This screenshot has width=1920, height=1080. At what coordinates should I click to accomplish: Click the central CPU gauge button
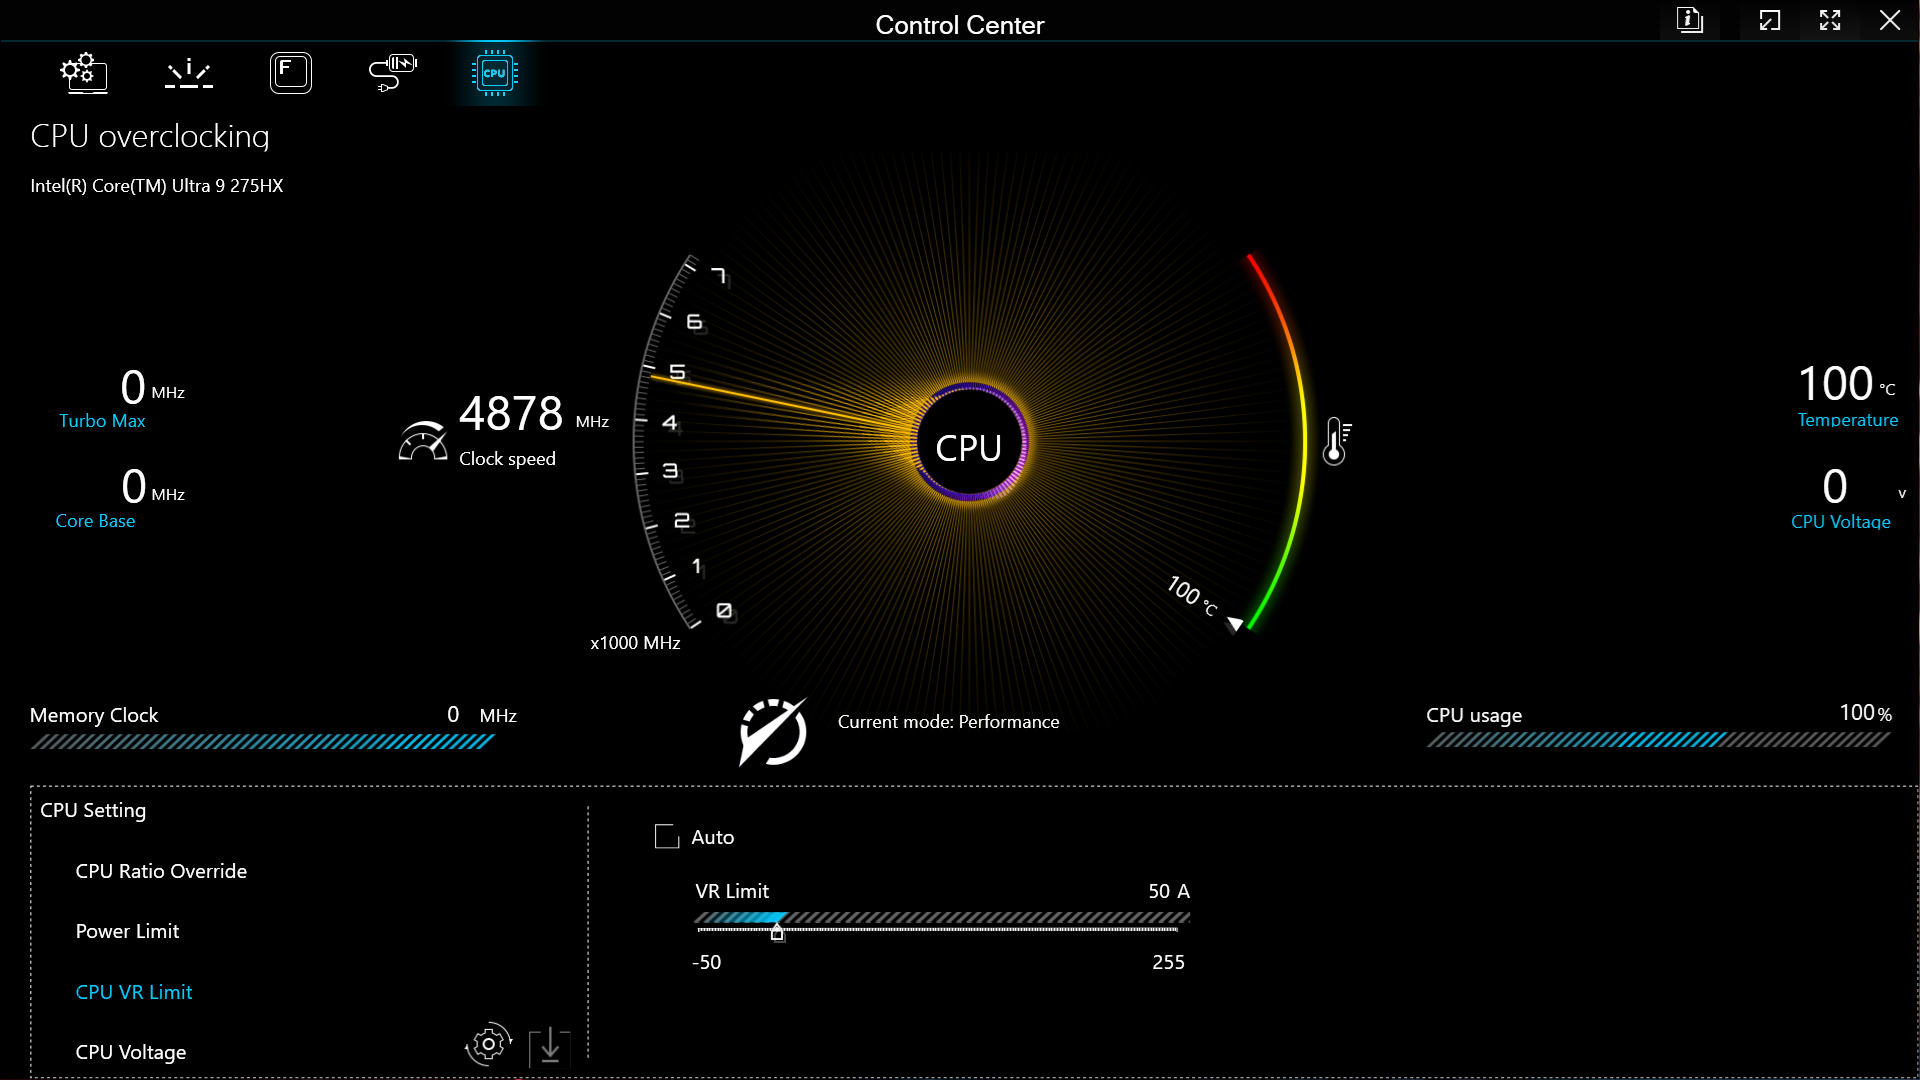pyautogui.click(x=969, y=446)
